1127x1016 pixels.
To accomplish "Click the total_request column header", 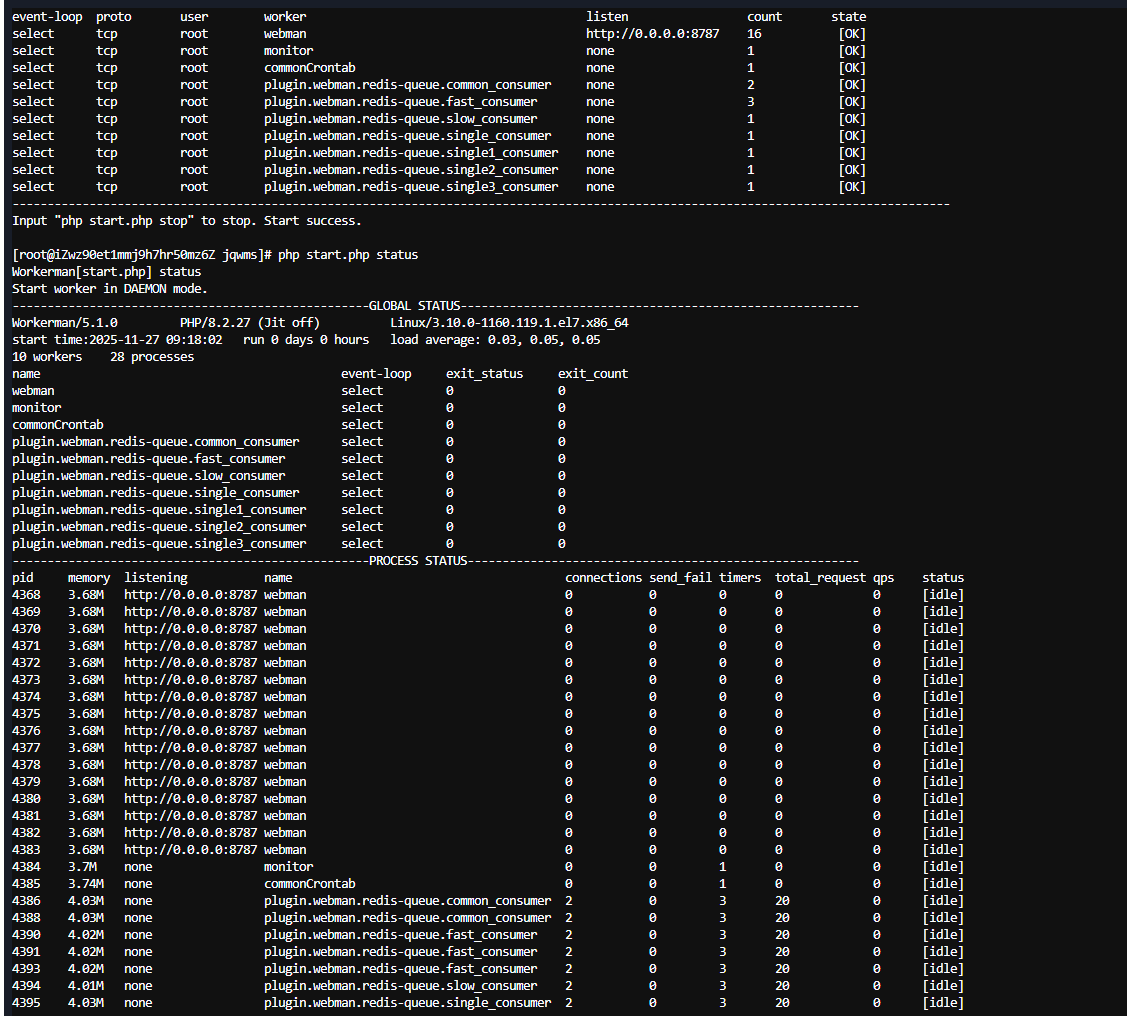I will (x=820, y=578).
